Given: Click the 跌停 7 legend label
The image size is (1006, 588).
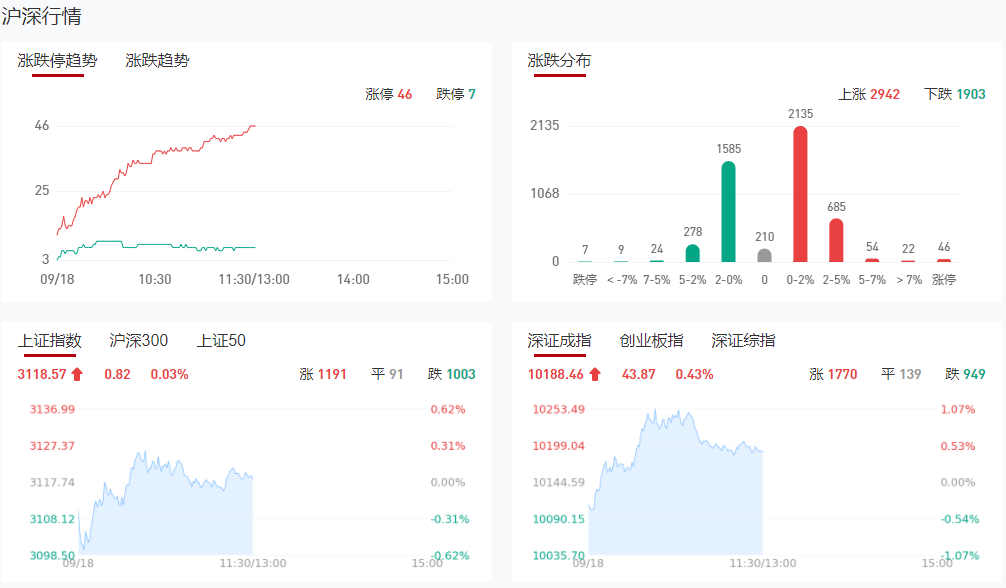Looking at the screenshot, I should [456, 94].
